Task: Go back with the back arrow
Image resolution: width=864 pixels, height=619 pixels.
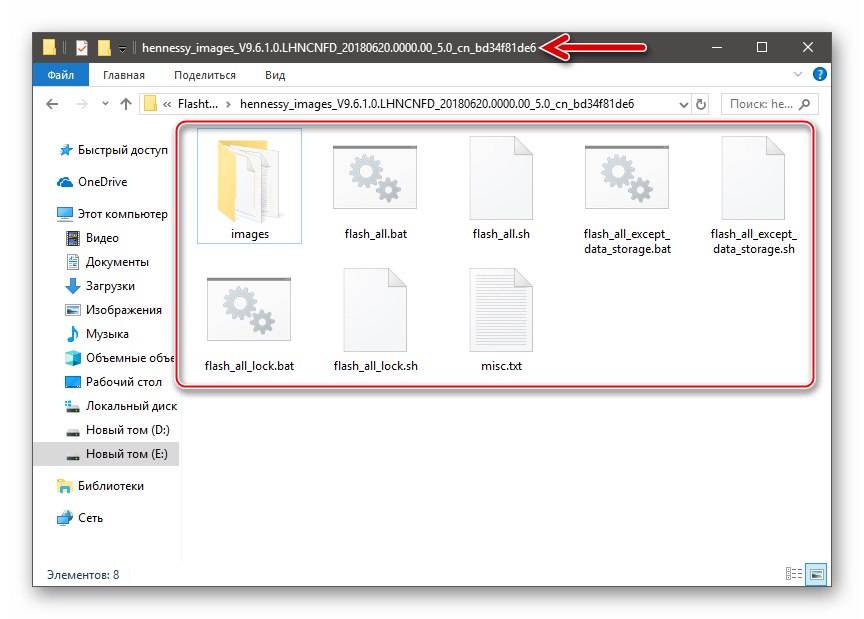Action: [x=52, y=104]
